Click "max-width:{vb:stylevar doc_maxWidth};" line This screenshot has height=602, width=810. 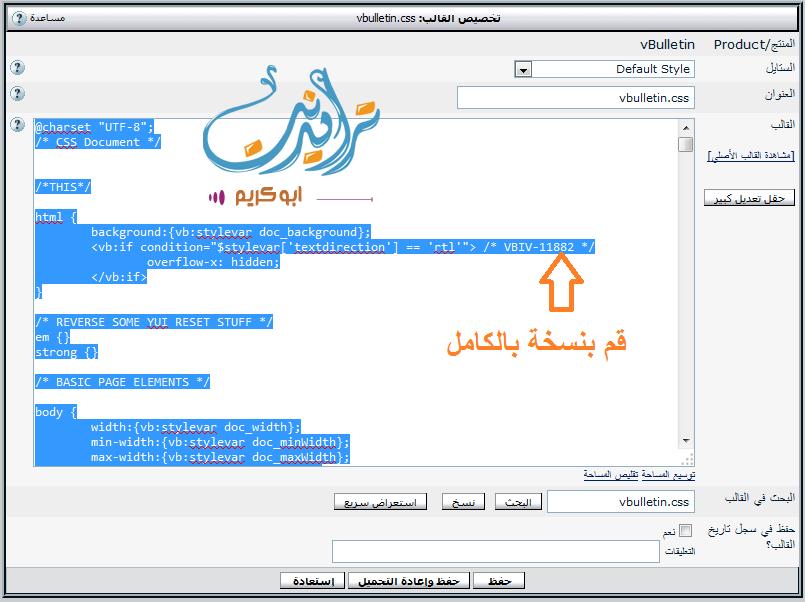point(220,457)
